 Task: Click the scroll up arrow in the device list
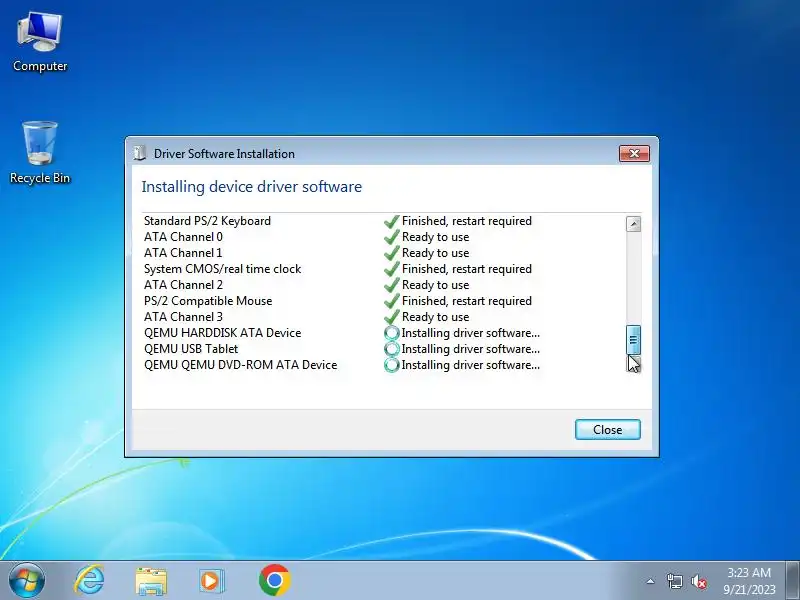click(633, 224)
